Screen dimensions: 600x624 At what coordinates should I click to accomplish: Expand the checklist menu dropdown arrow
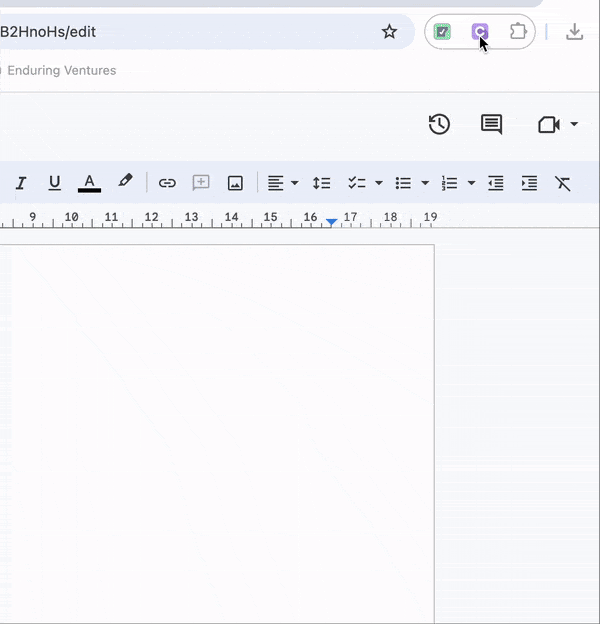pyautogui.click(x=379, y=183)
